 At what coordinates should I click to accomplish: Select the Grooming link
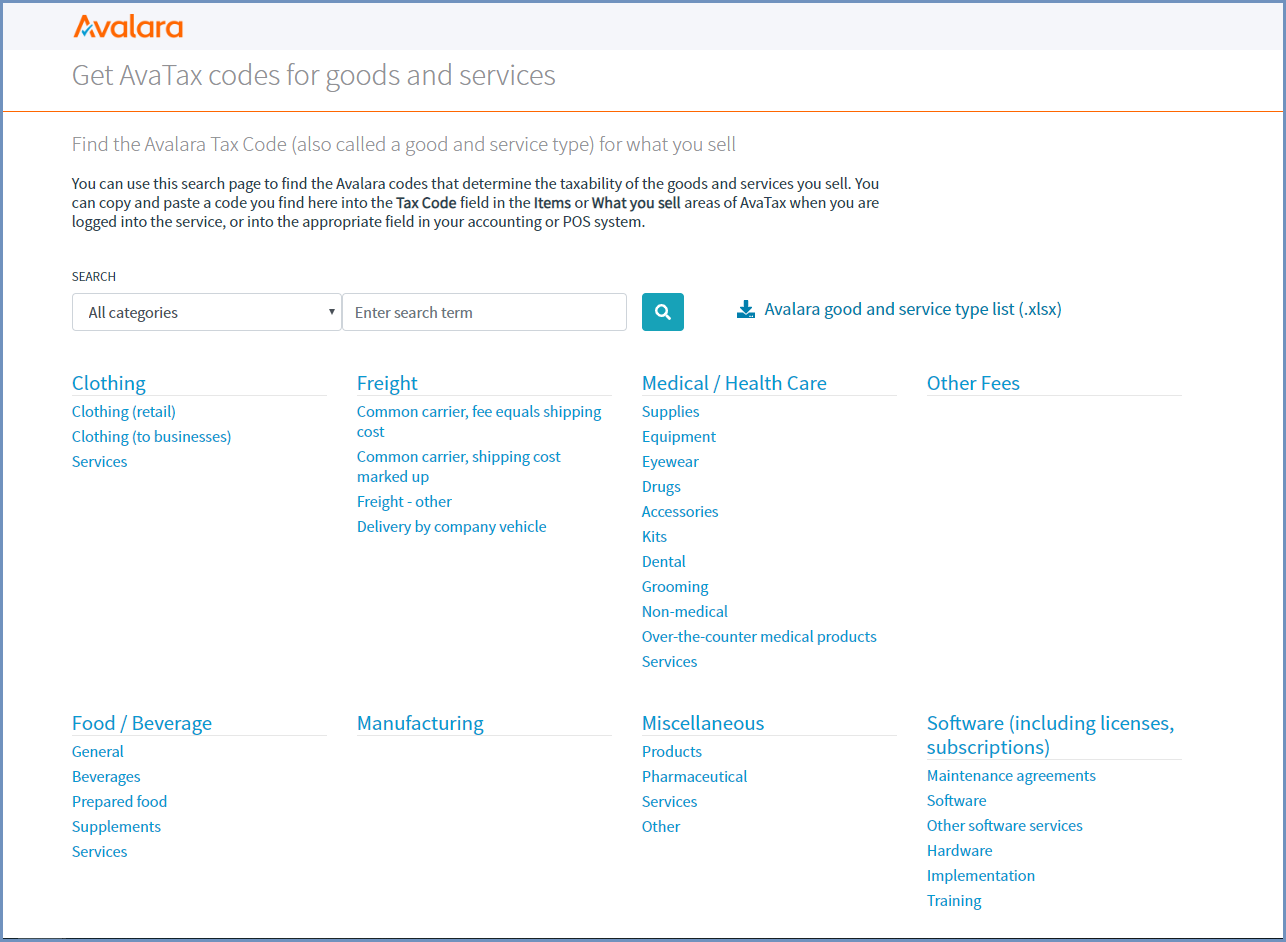(675, 587)
